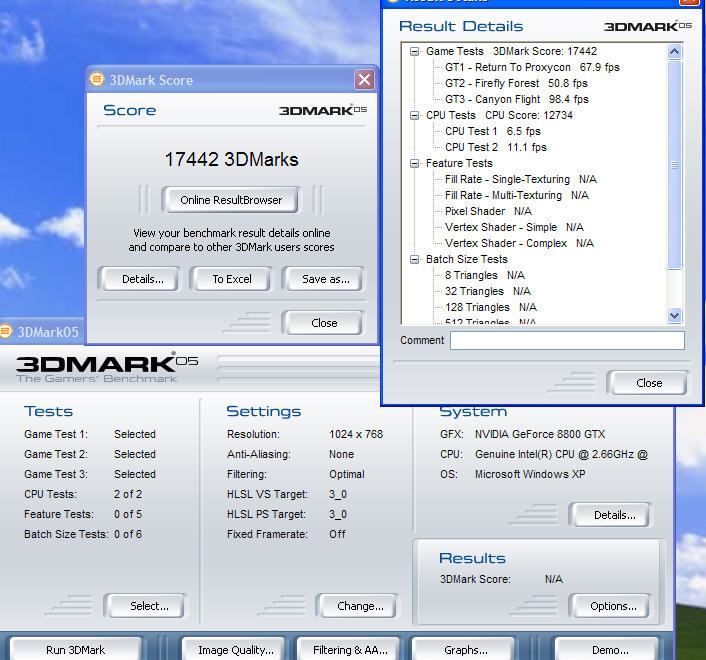Viewport: 706px width, 660px height.
Task: Click Details in the 3DMark Score window
Action: click(x=142, y=279)
